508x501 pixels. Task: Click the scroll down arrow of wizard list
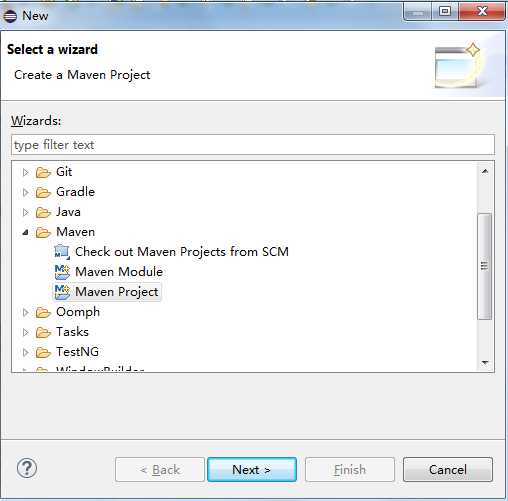click(485, 362)
